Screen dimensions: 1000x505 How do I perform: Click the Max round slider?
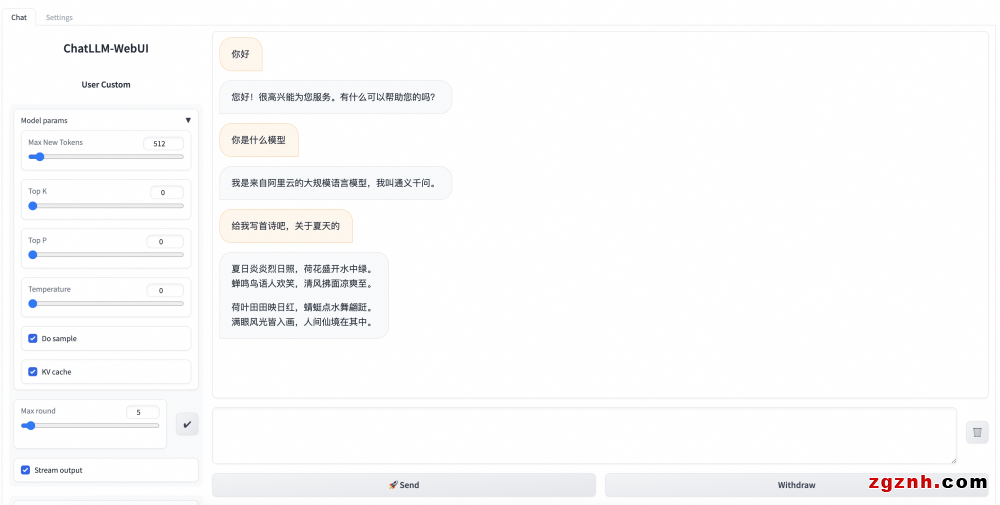pyautogui.click(x=90, y=426)
